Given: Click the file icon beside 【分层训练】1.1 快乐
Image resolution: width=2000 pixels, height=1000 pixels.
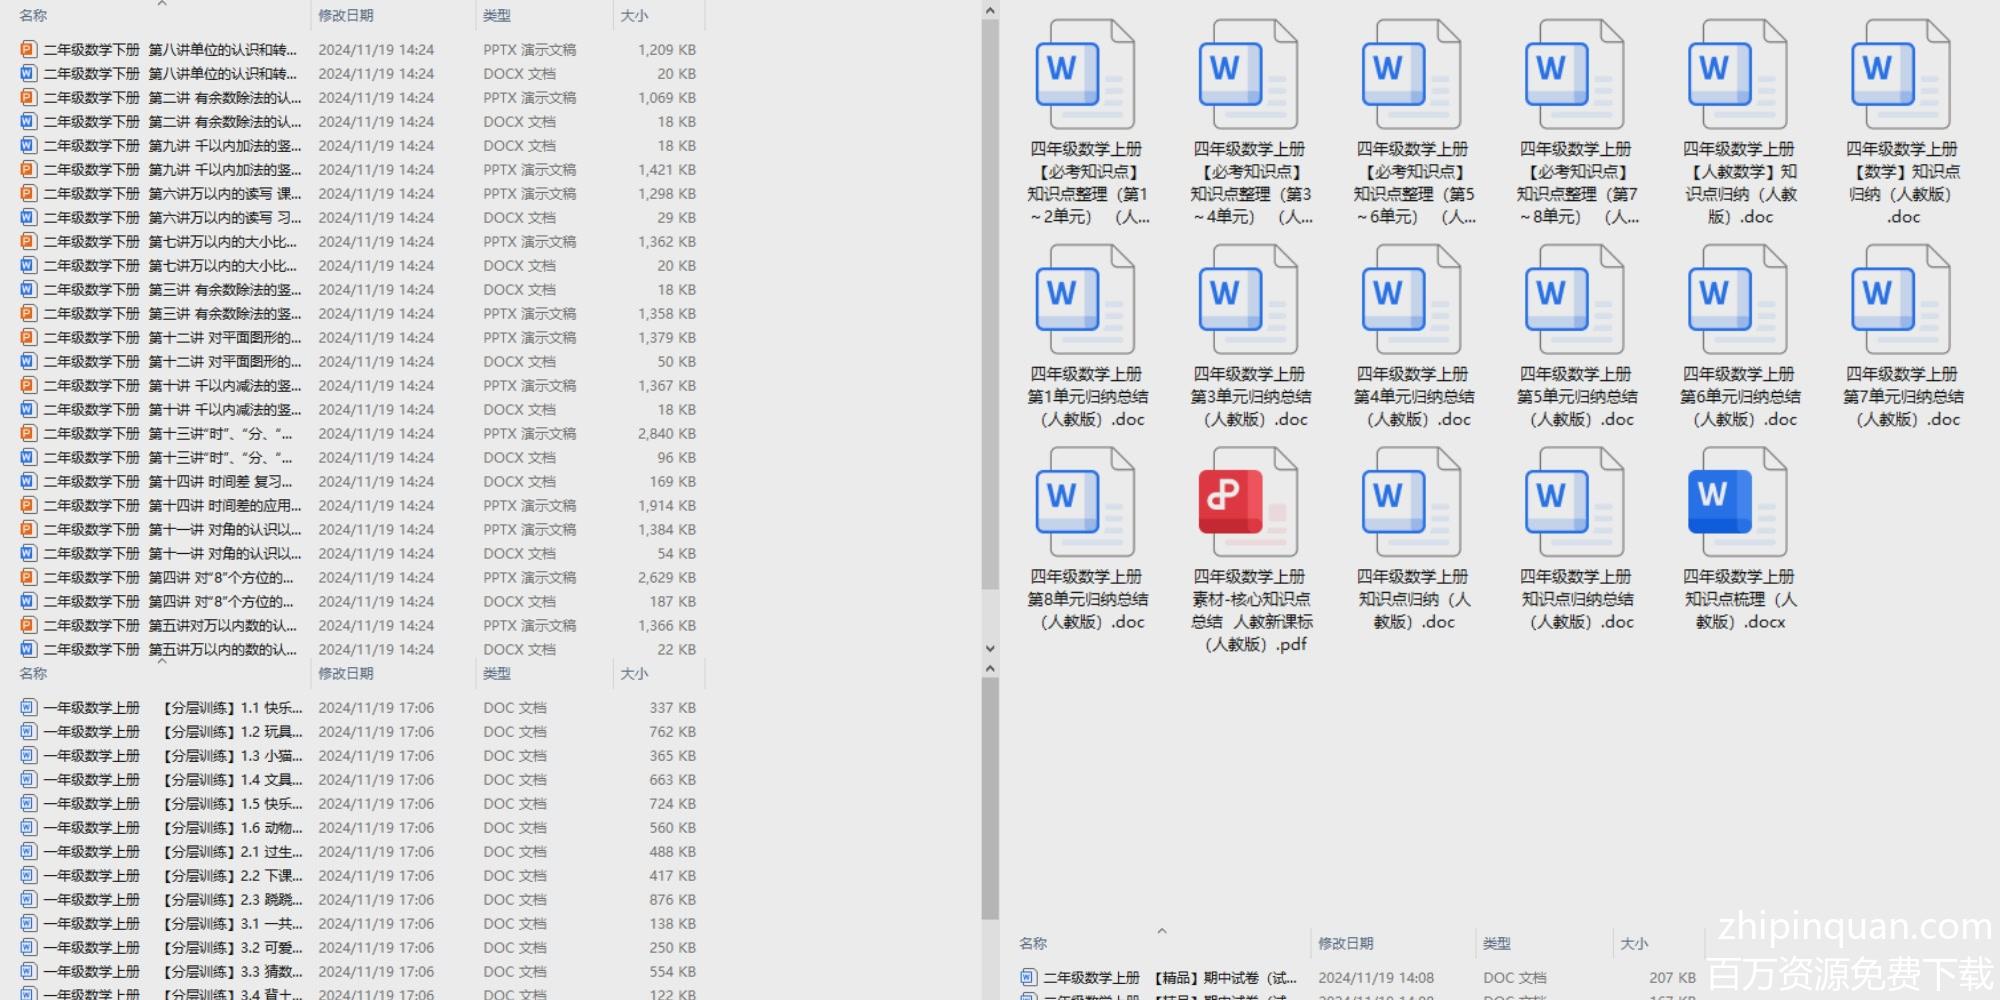Looking at the screenshot, I should tap(28, 708).
